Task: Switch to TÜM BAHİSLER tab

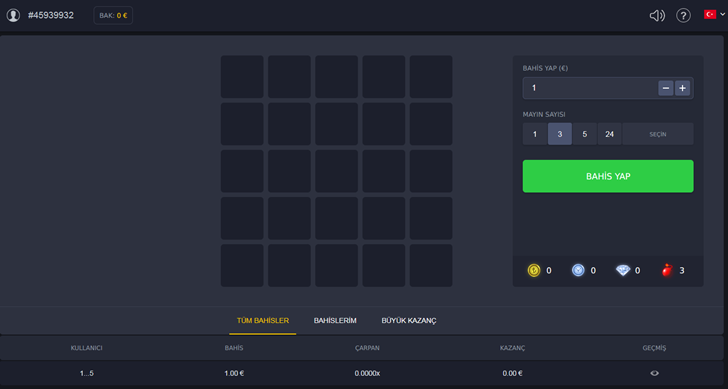Action: (263, 321)
